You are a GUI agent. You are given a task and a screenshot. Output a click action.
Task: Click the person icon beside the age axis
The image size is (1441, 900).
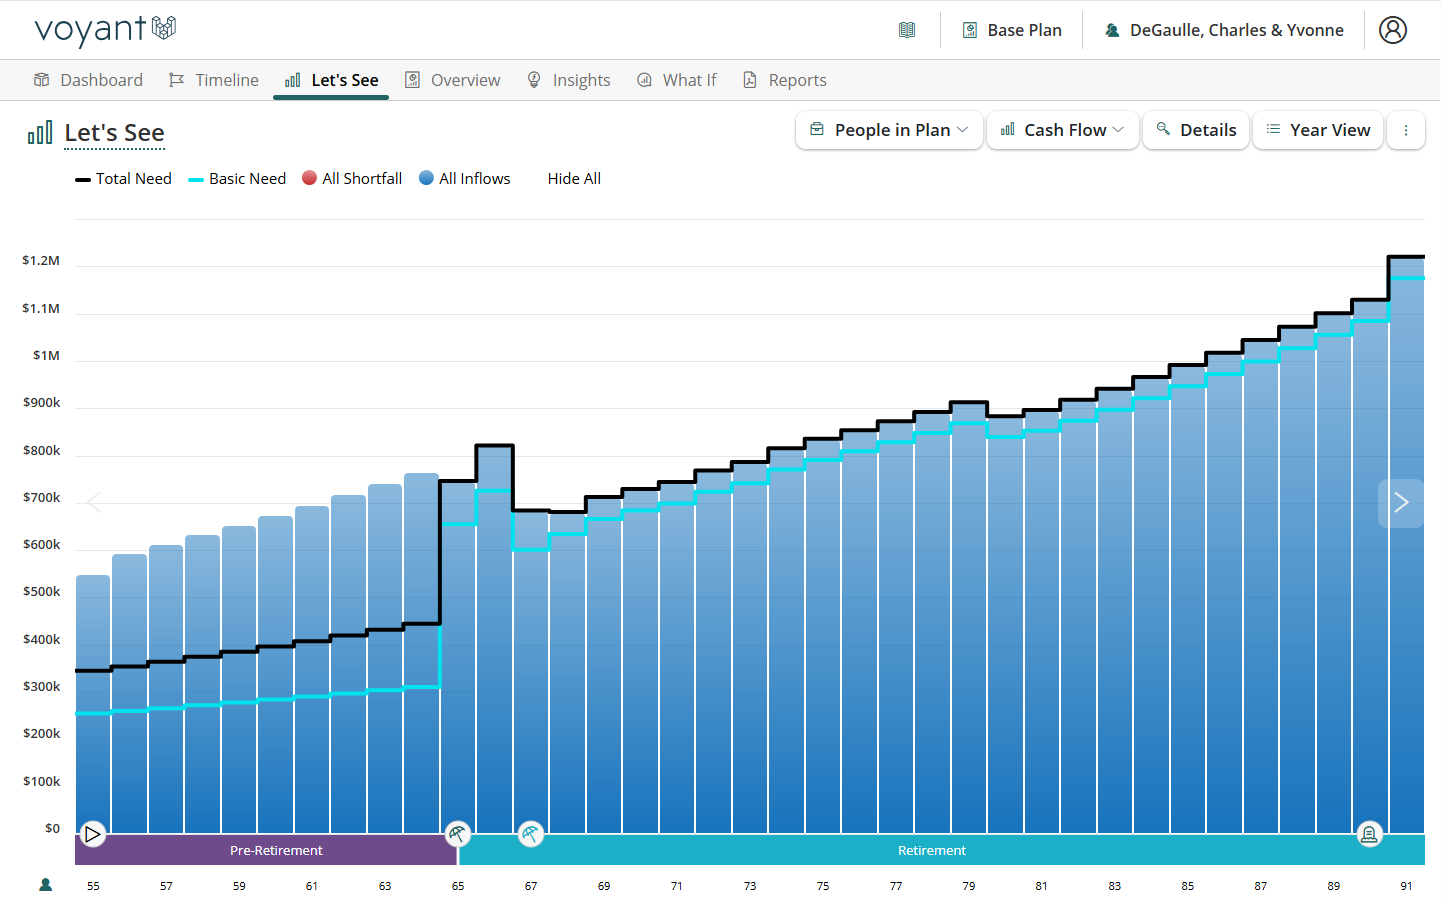(x=45, y=885)
